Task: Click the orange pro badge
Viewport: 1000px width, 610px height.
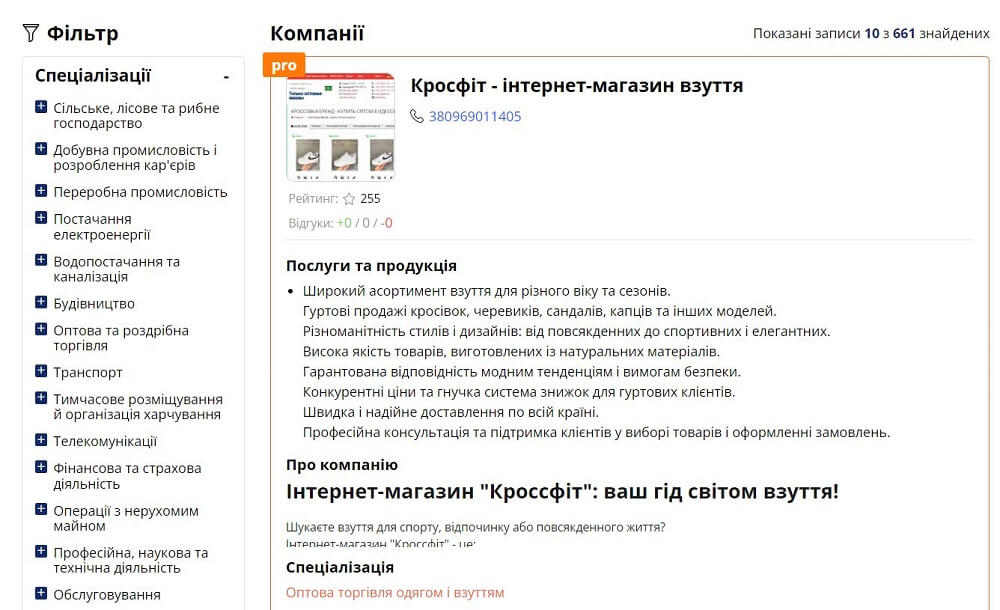Action: pos(284,65)
